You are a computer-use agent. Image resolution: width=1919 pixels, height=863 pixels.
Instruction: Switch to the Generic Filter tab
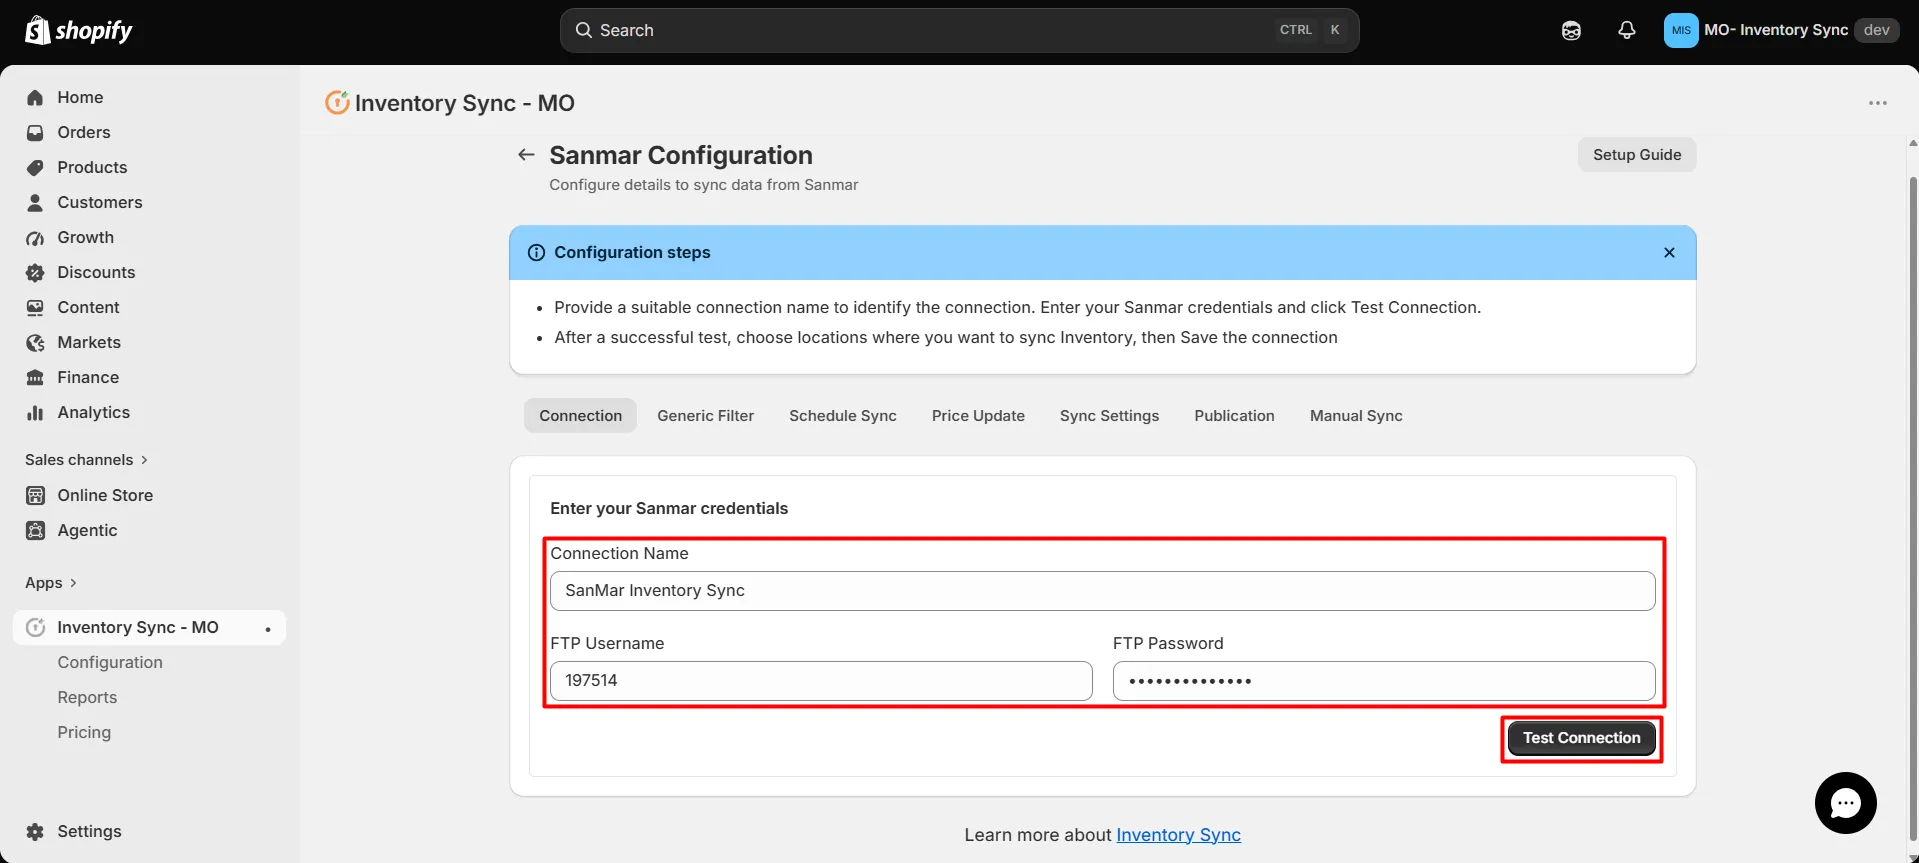705,415
